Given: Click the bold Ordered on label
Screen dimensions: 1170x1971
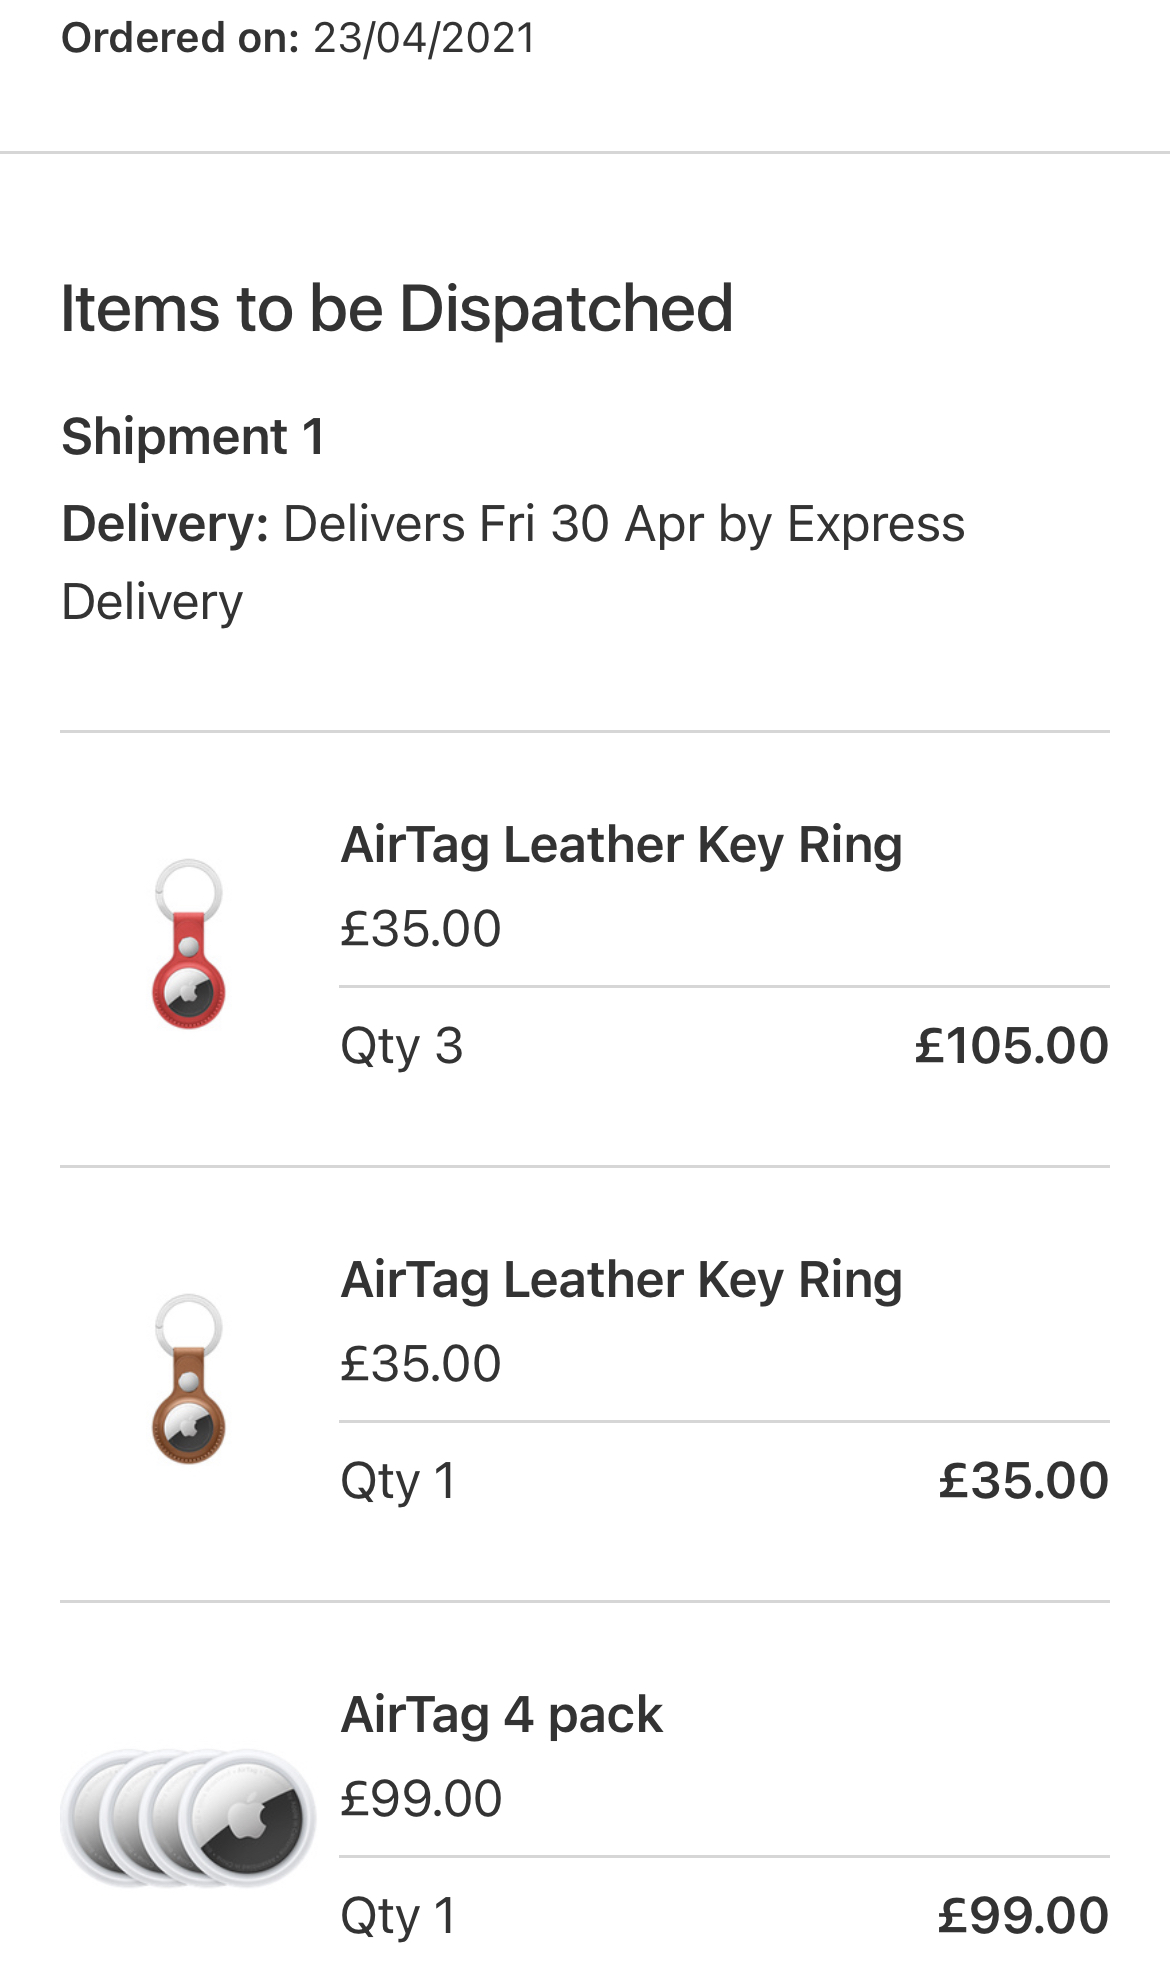Looking at the screenshot, I should [x=180, y=38].
